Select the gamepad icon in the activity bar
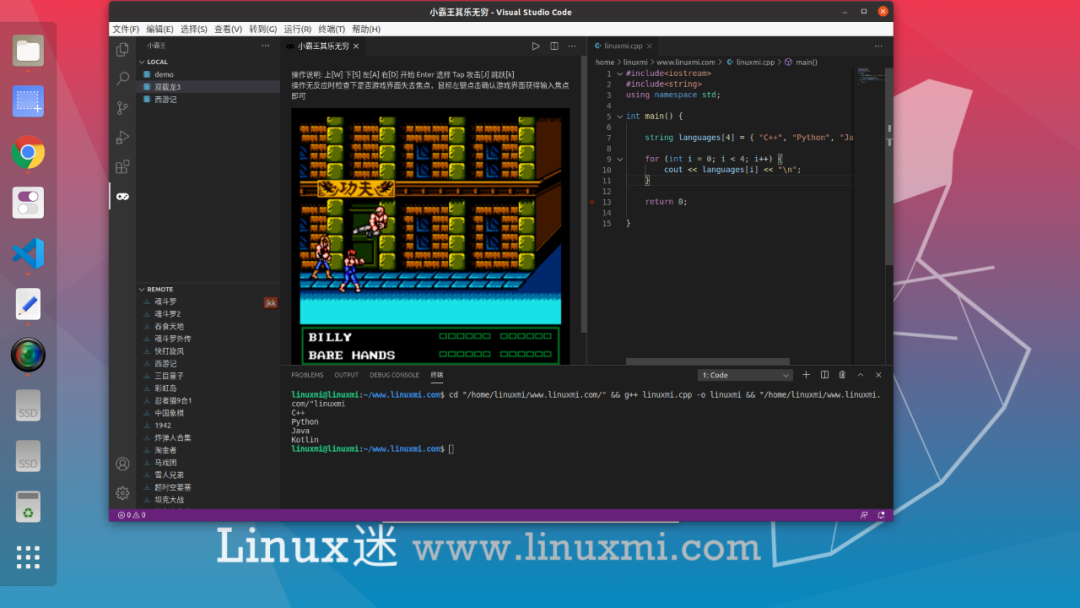This screenshot has height=608, width=1080. [x=123, y=196]
